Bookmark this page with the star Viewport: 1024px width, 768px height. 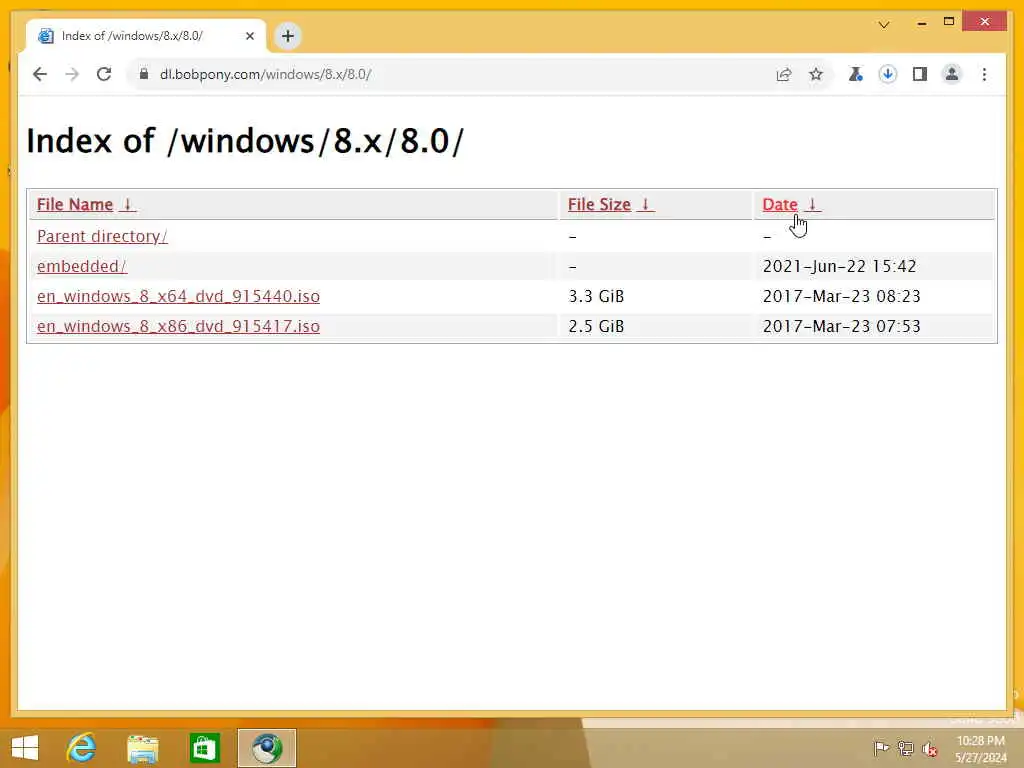816,74
